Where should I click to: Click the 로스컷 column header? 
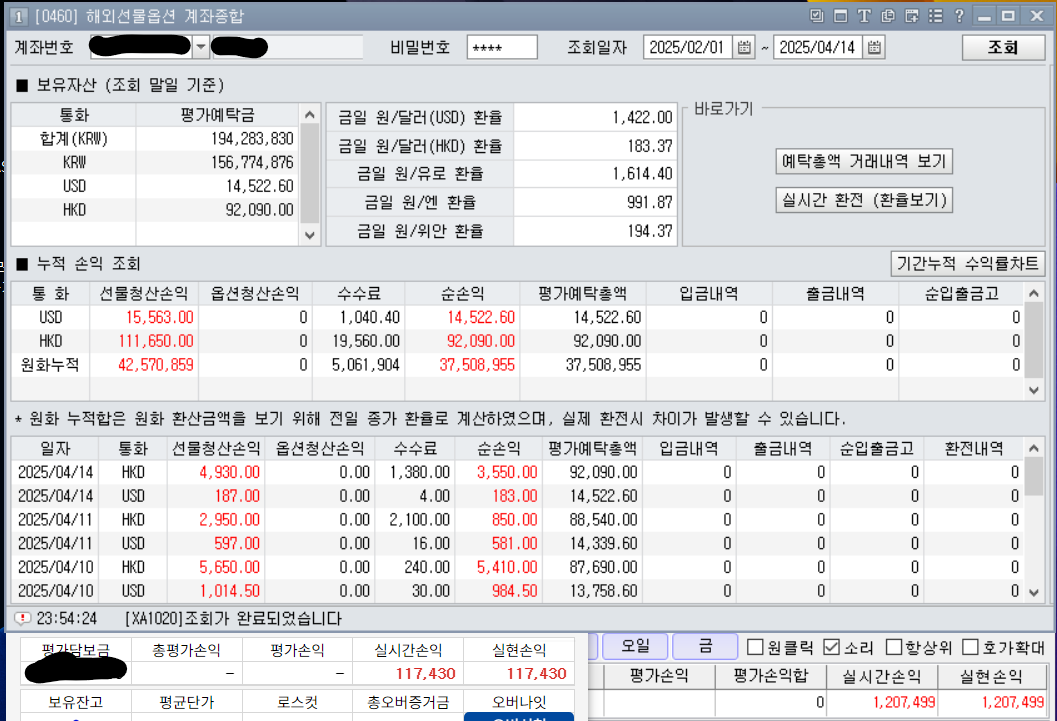pyautogui.click(x=297, y=702)
